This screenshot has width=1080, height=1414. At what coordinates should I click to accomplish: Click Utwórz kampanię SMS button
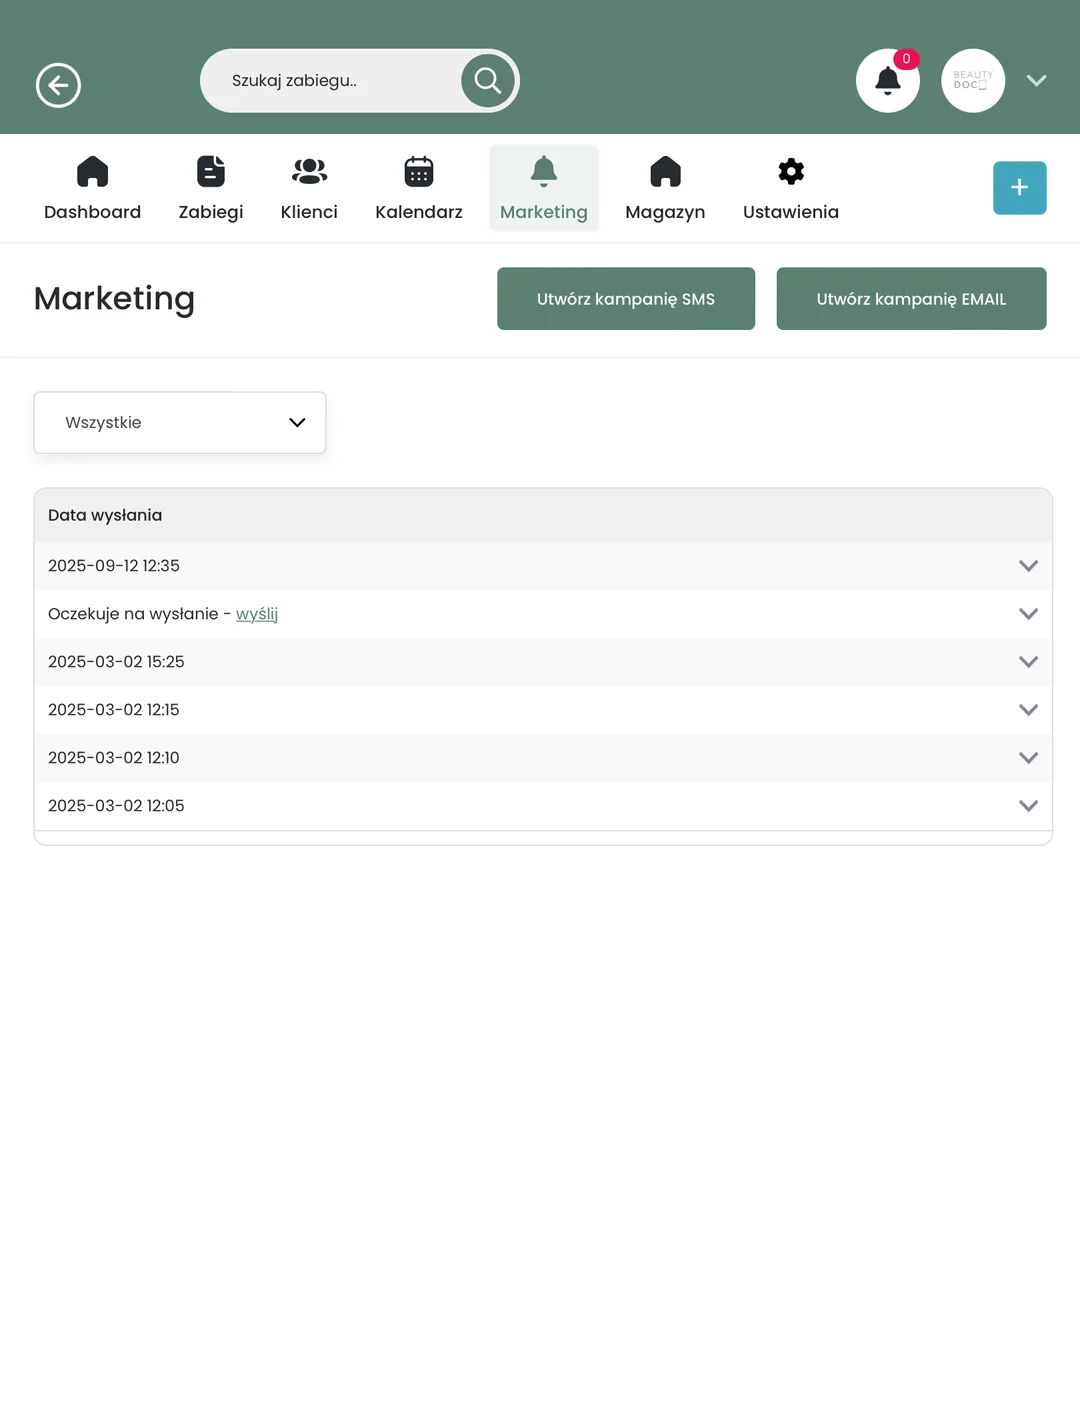[x=626, y=298]
